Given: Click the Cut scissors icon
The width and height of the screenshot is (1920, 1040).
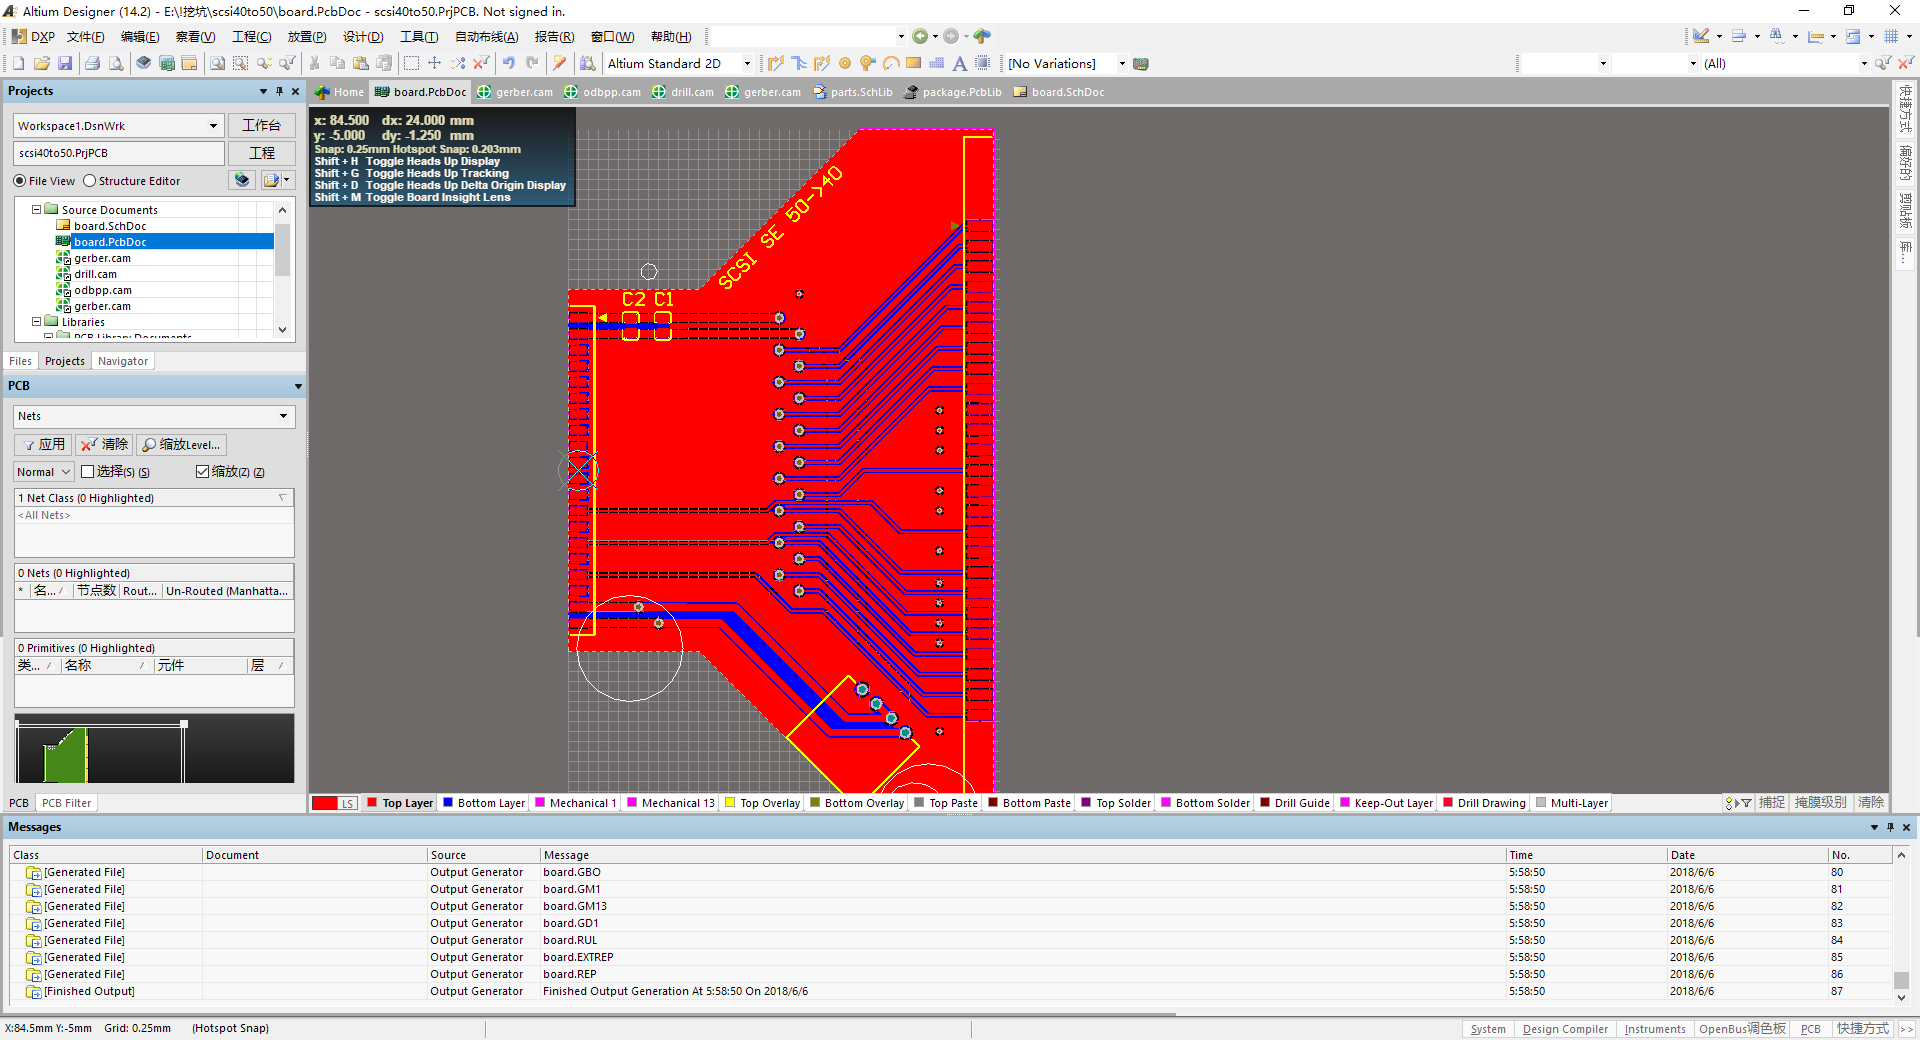Looking at the screenshot, I should click(x=314, y=63).
